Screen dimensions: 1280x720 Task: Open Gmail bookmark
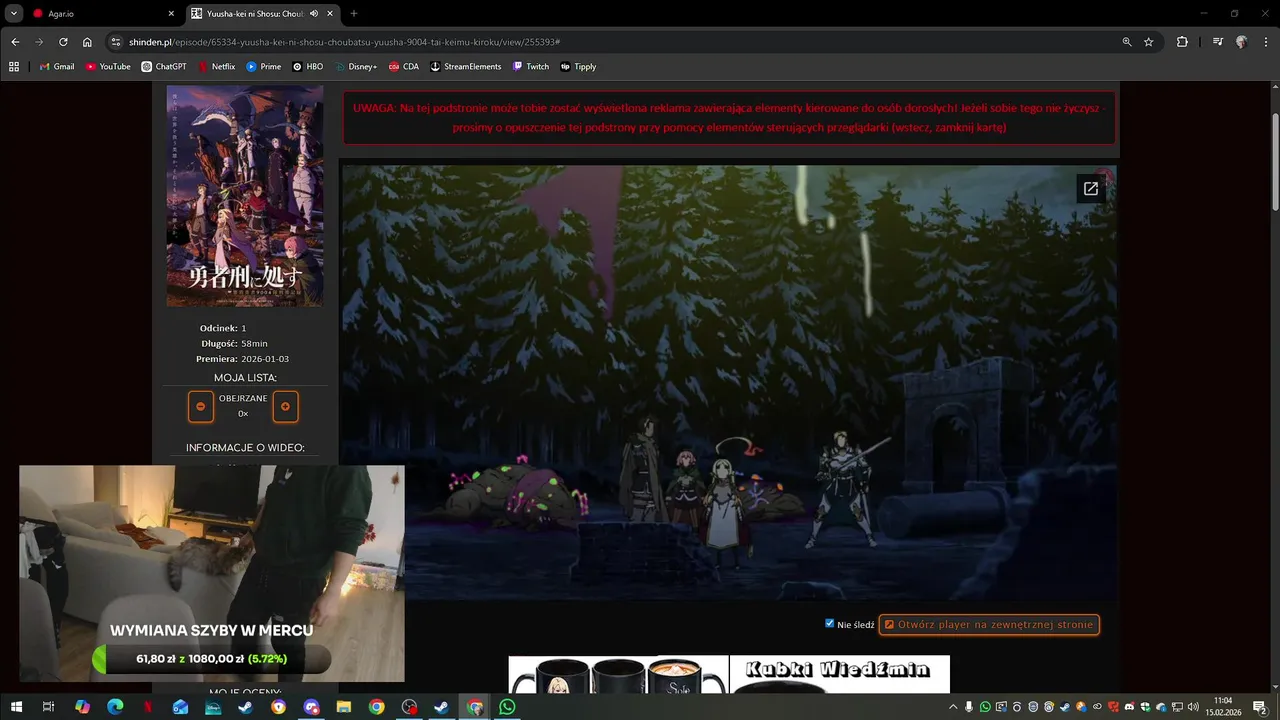click(57, 67)
